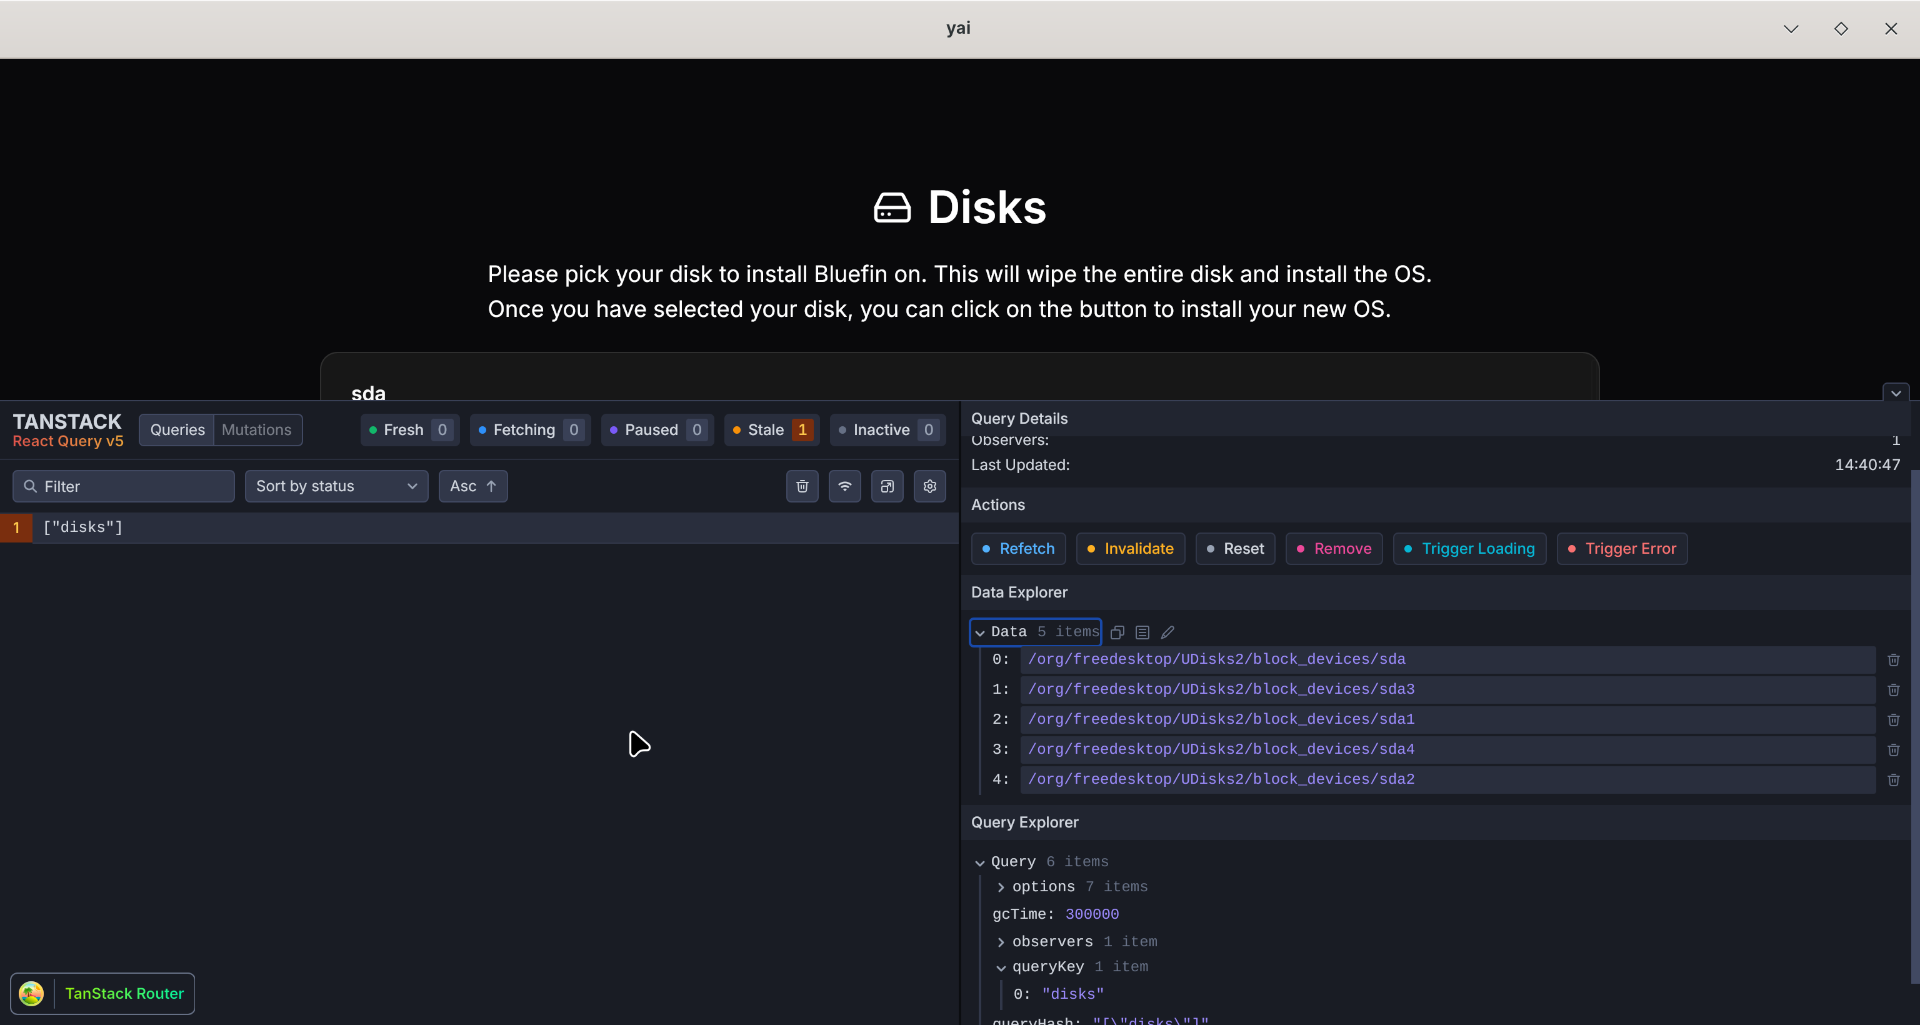Image resolution: width=1920 pixels, height=1025 pixels.
Task: Toggle the Fresh status filter
Action: [x=410, y=430]
